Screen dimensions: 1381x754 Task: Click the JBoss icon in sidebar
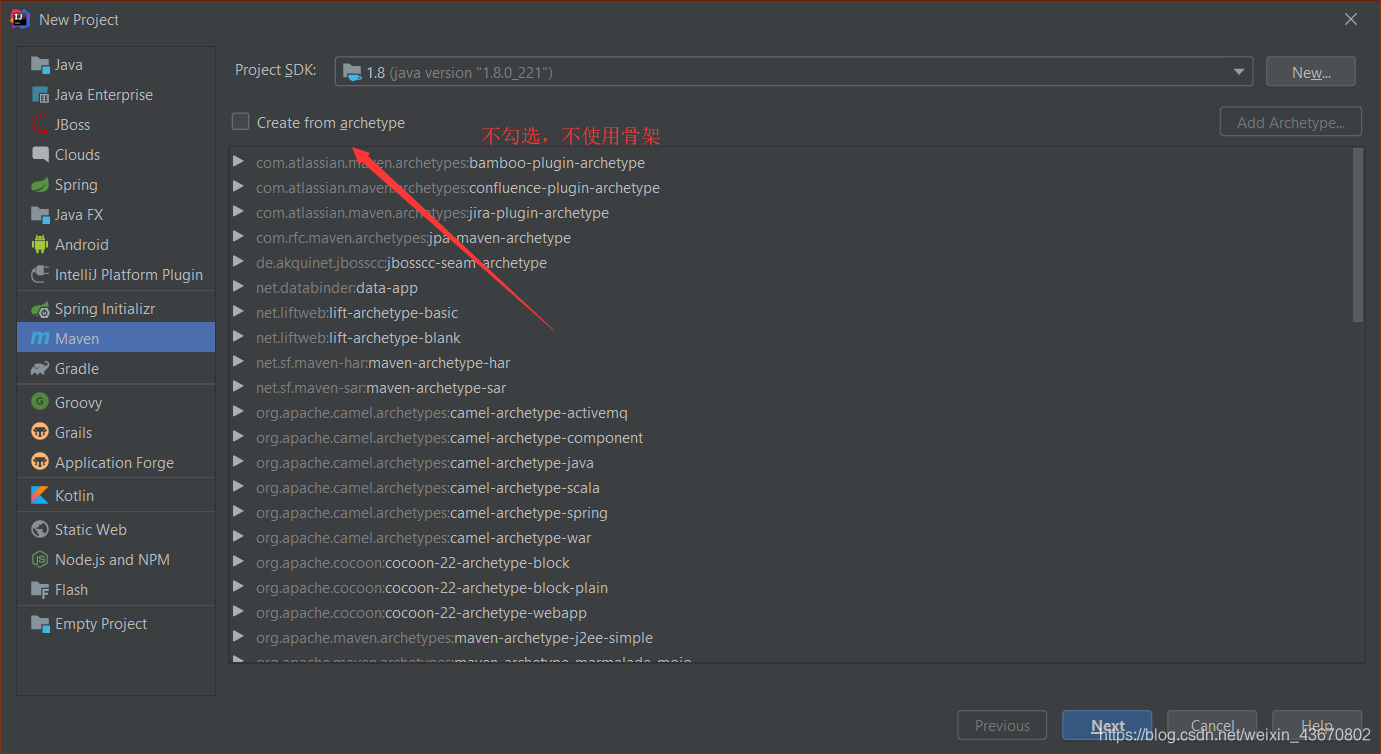pyautogui.click(x=40, y=125)
